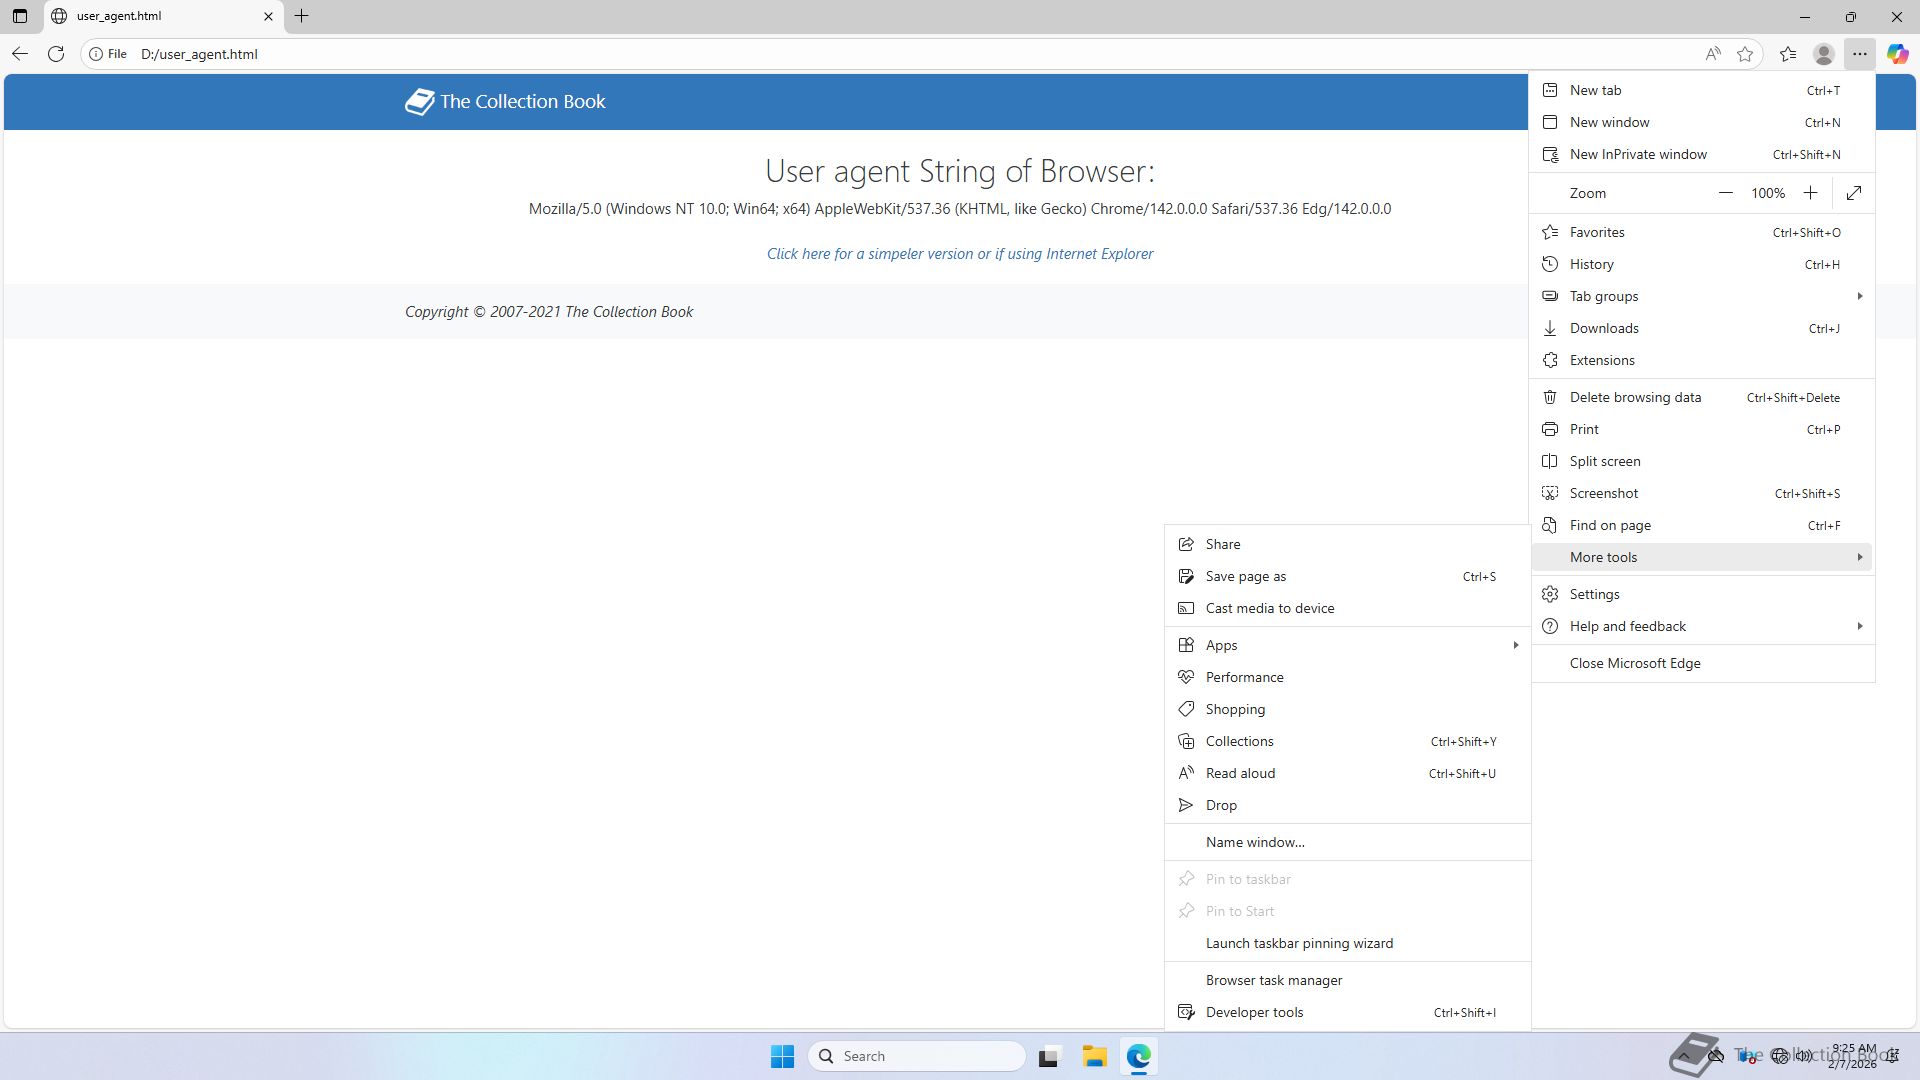Viewport: 1920px width, 1080px height.
Task: Refresh the page with the reload icon
Action: [x=56, y=54]
